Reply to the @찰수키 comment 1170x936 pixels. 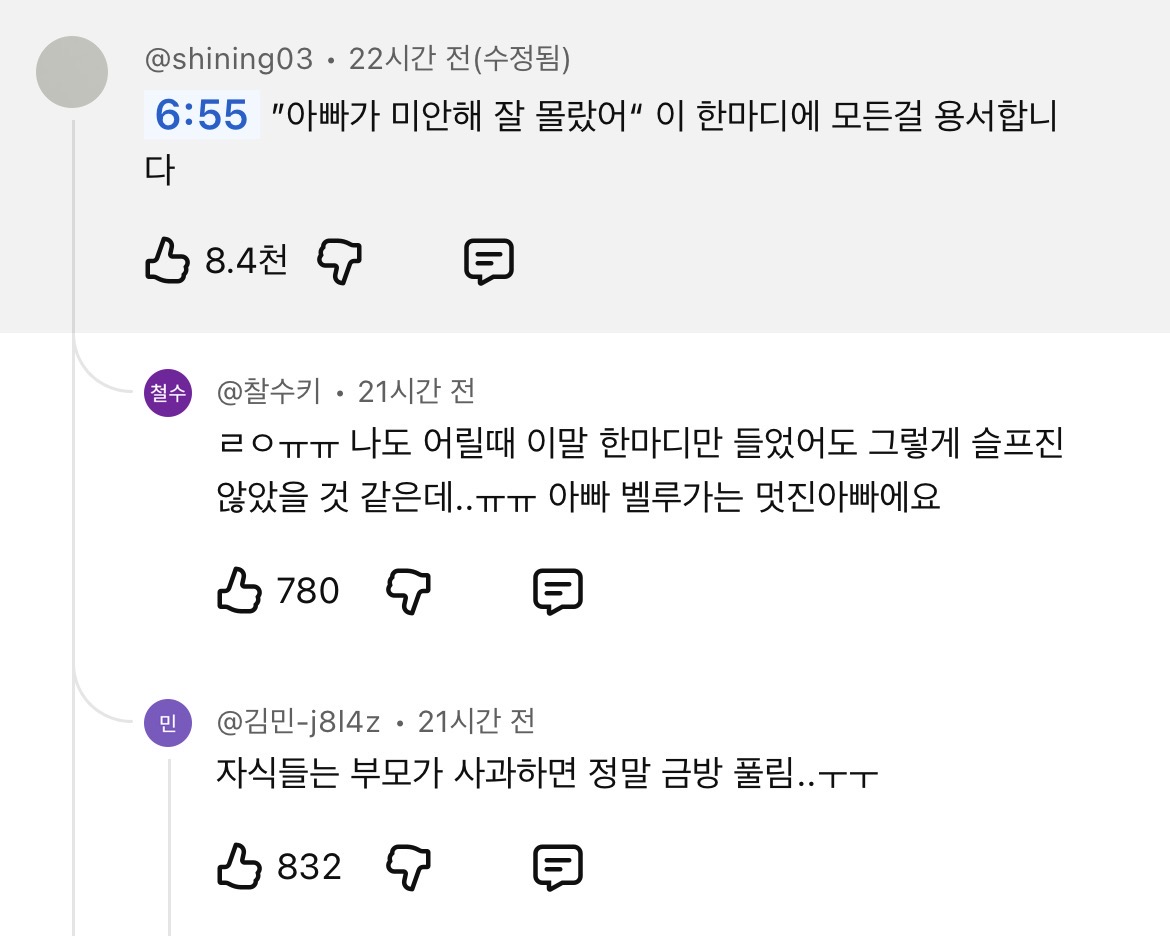[557, 591]
